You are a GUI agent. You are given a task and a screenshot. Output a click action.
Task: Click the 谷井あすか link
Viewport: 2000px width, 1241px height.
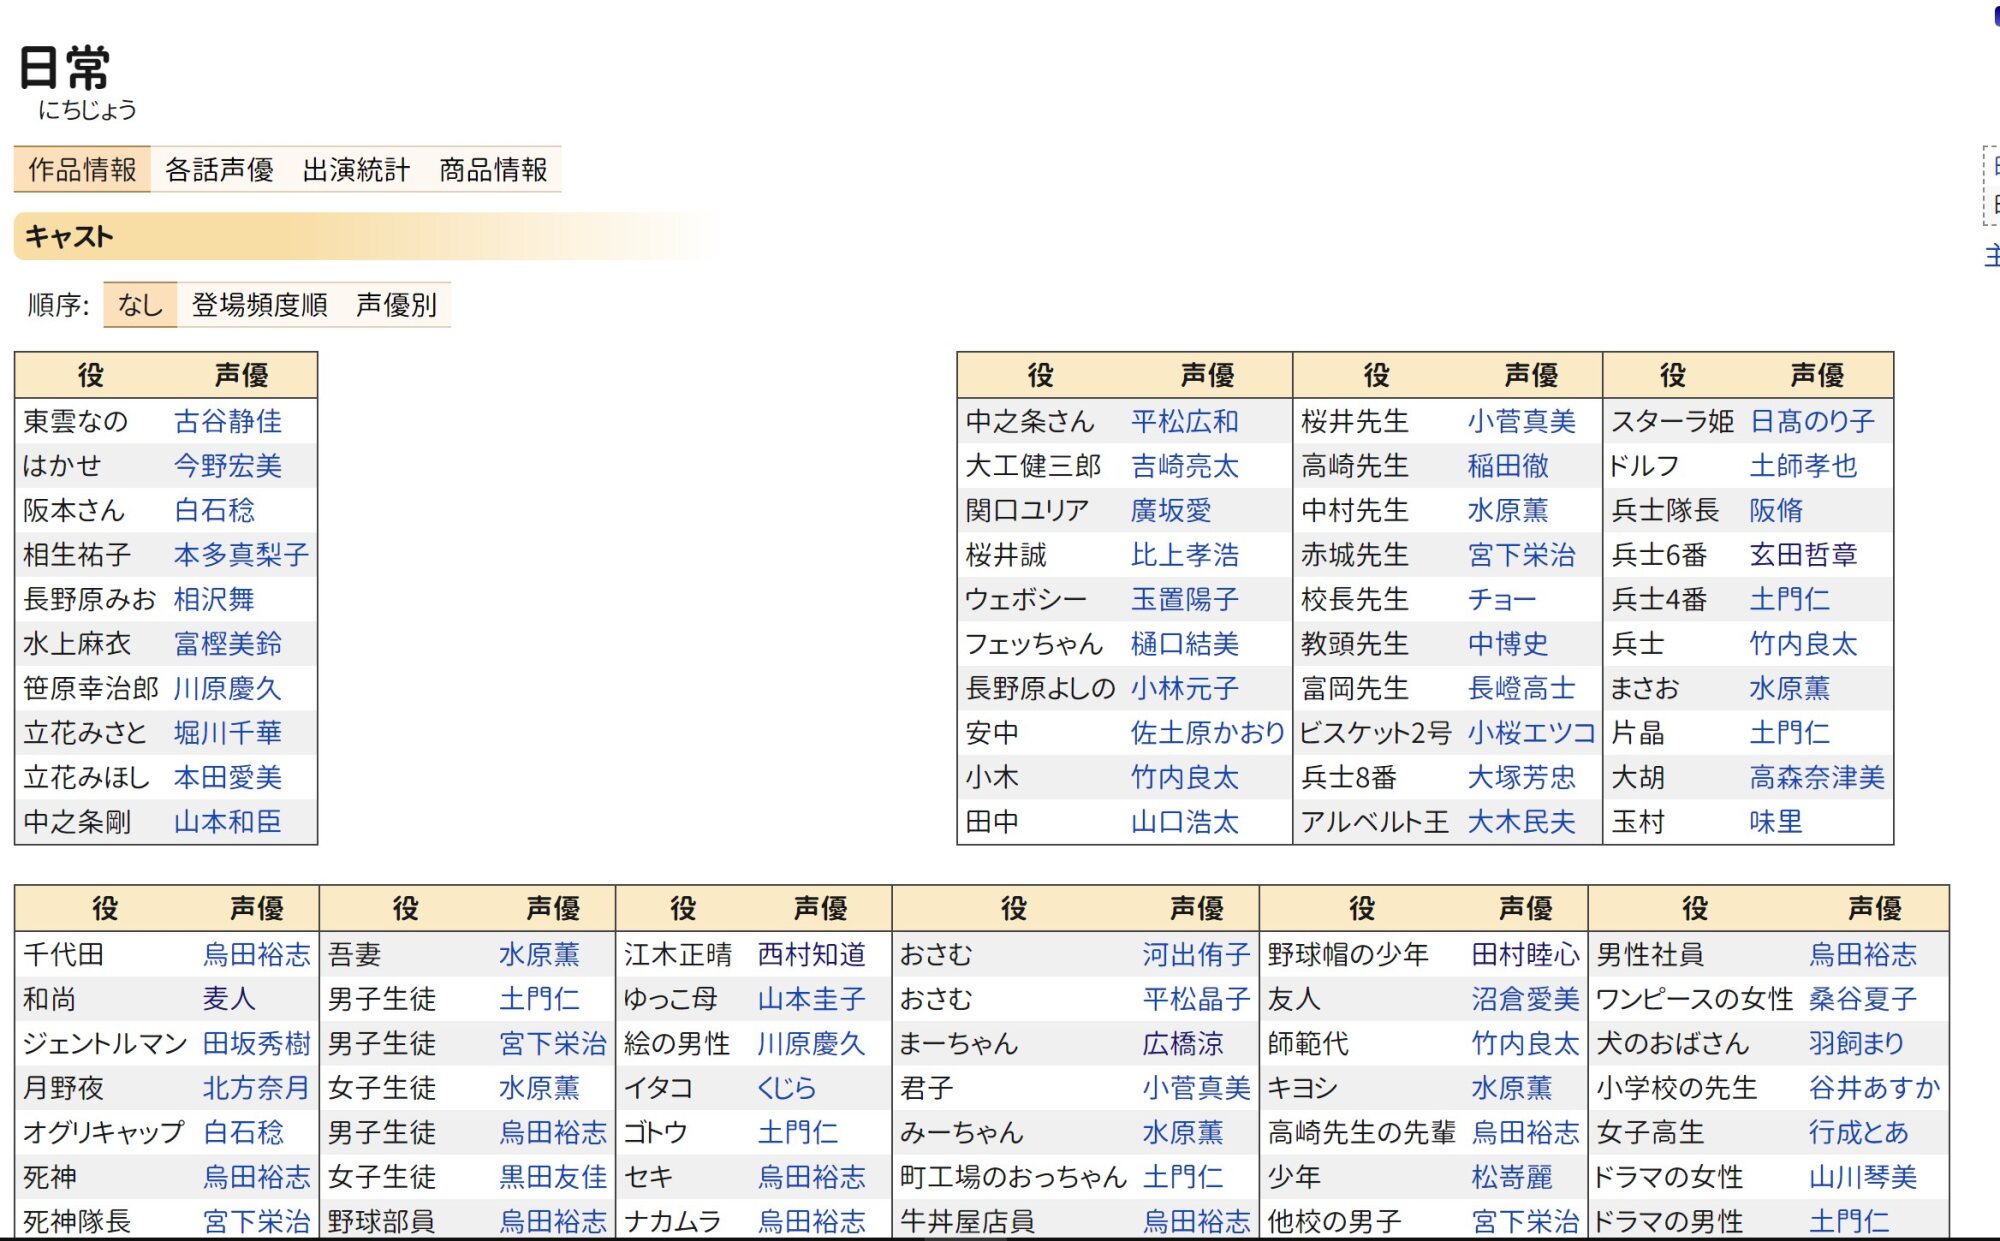1874,1088
